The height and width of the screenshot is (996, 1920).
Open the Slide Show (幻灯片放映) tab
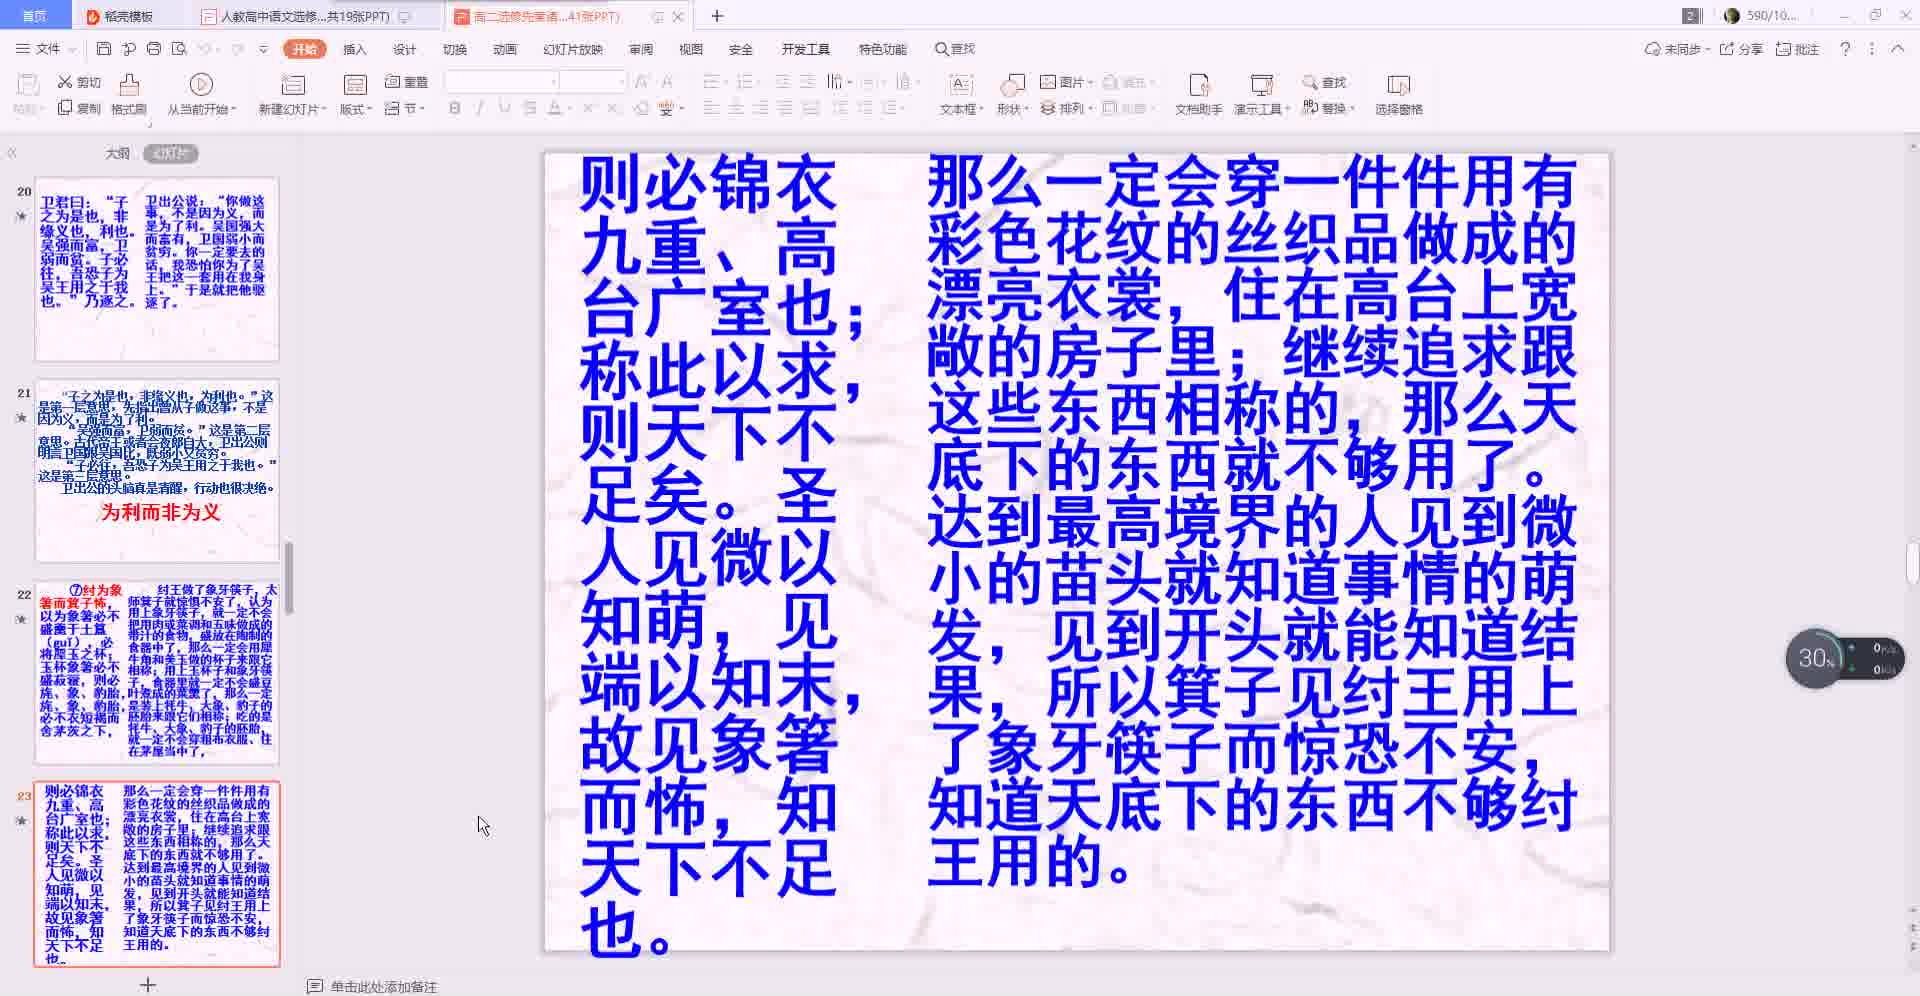573,49
